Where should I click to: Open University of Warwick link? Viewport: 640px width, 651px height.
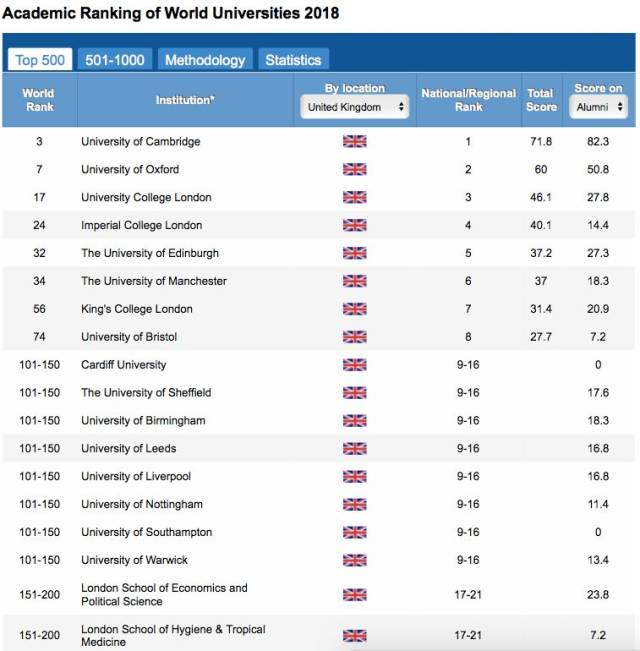click(134, 560)
